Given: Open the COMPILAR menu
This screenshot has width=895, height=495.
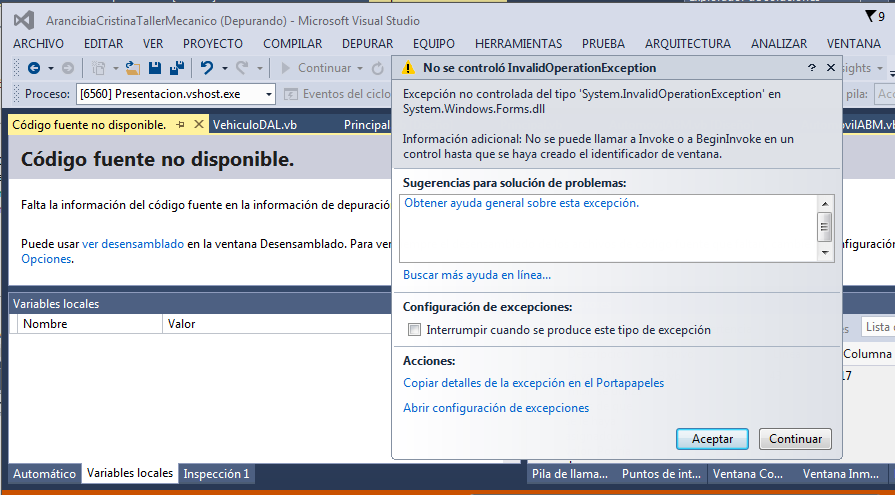Looking at the screenshot, I should (293, 43).
